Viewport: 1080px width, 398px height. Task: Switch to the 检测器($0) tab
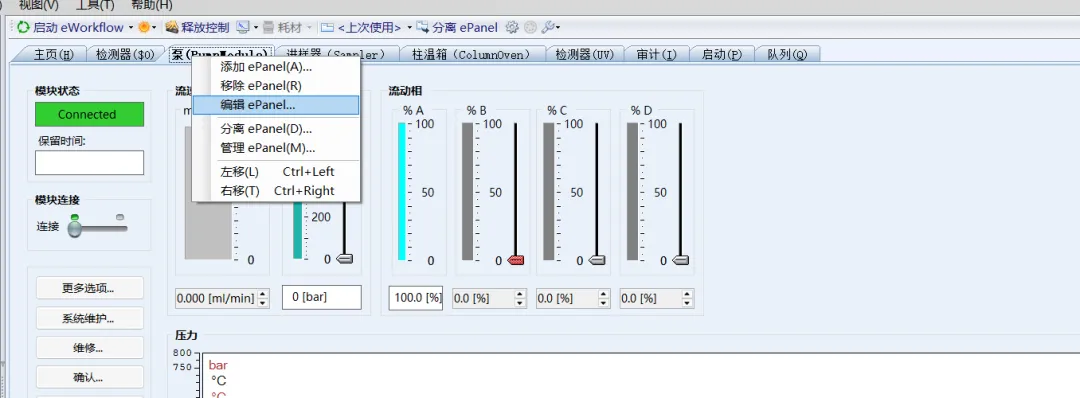125,54
